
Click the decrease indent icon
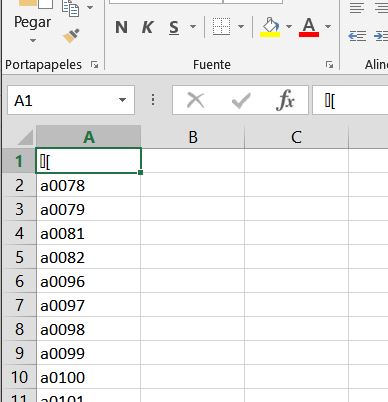click(x=357, y=36)
